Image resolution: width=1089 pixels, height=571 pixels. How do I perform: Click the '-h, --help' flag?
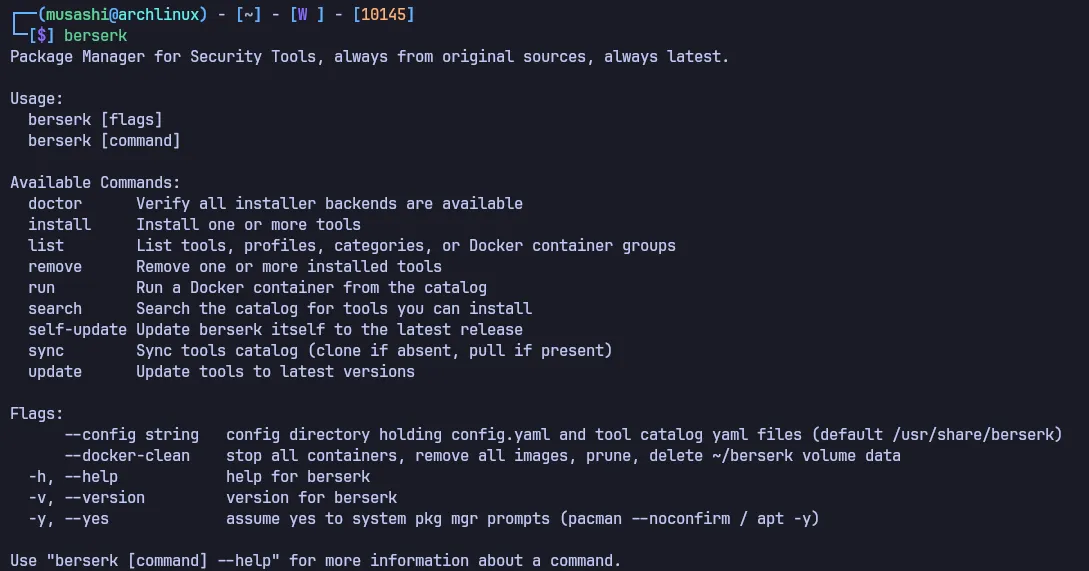73,477
